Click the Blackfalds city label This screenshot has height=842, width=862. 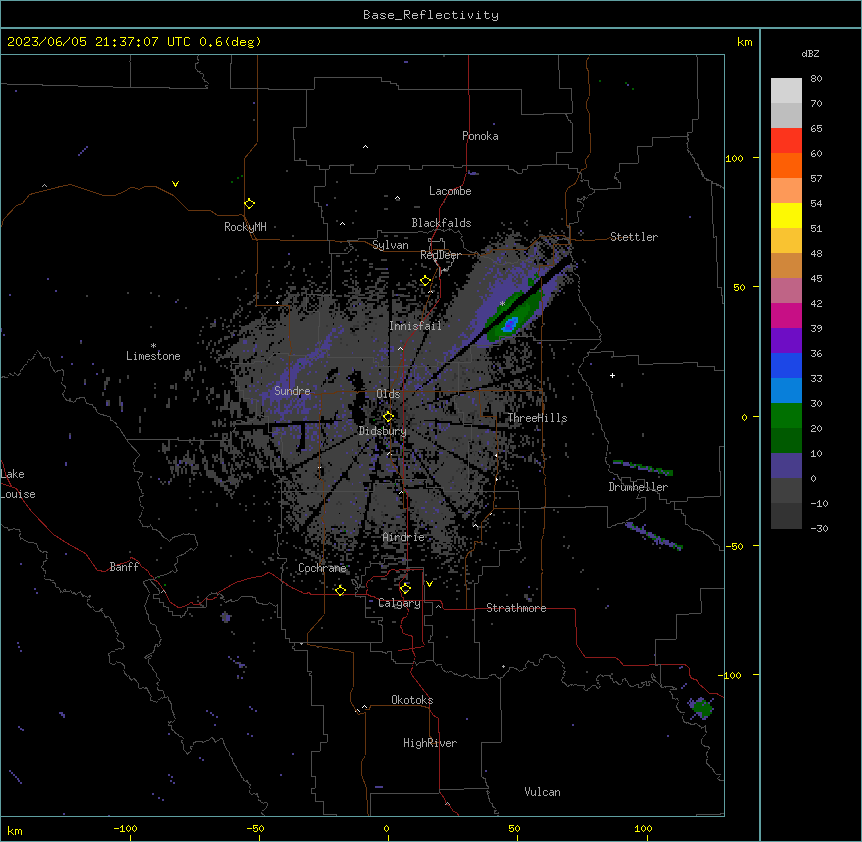click(441, 223)
